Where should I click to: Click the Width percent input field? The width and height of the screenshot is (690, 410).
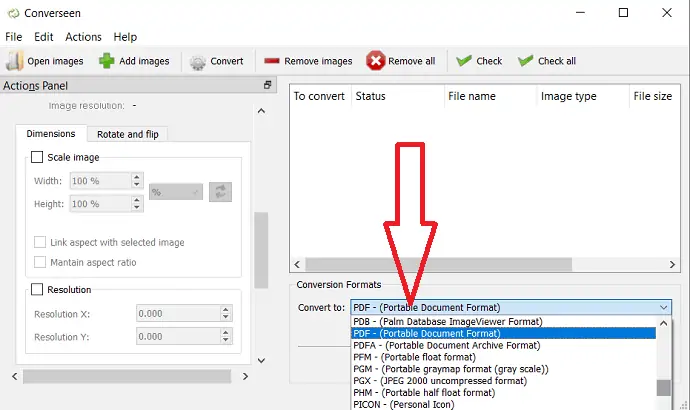tap(100, 181)
